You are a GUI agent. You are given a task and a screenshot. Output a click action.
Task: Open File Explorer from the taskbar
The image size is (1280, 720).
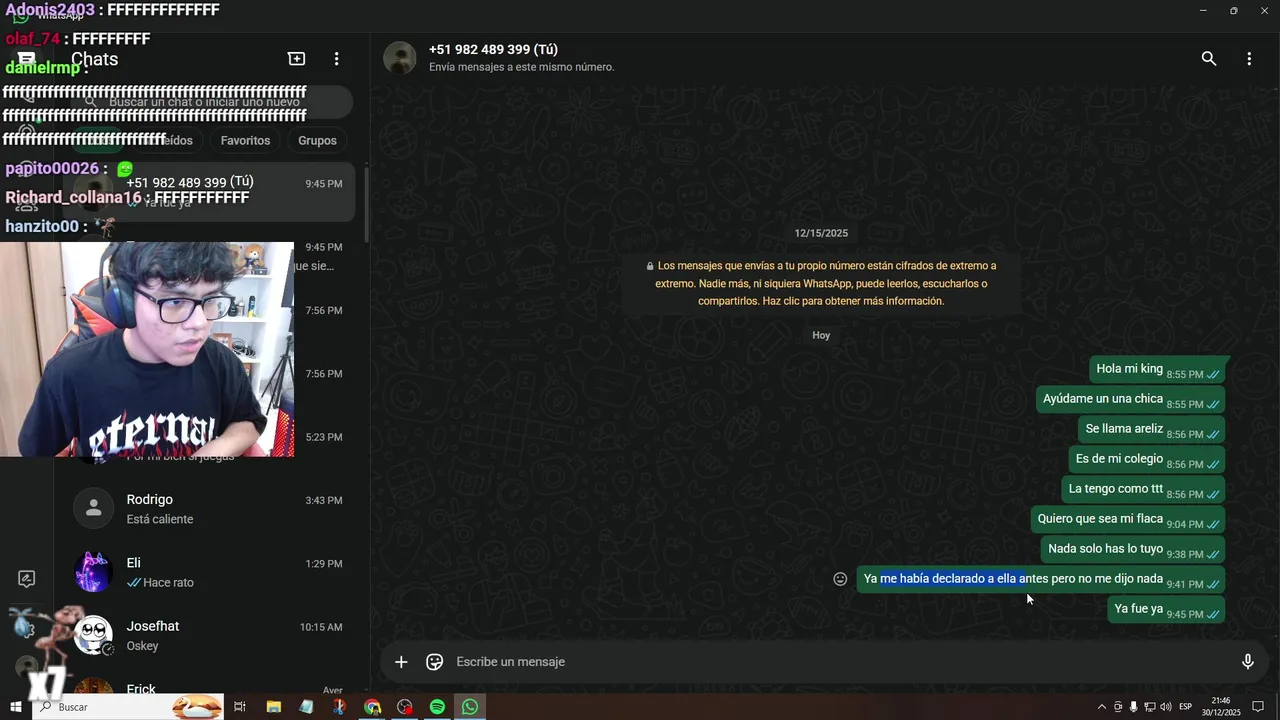point(273,707)
